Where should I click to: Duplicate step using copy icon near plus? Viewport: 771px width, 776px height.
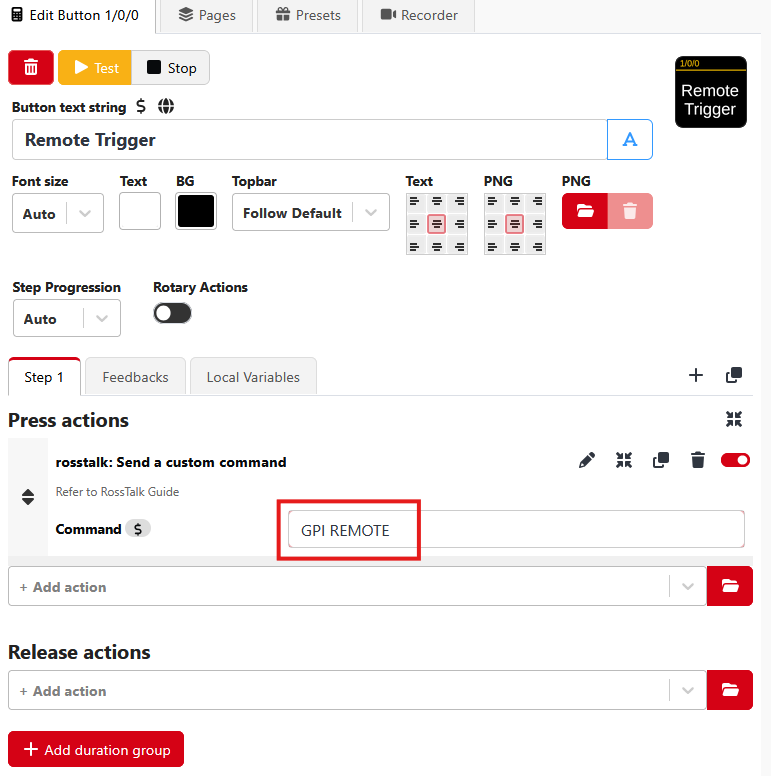(734, 375)
